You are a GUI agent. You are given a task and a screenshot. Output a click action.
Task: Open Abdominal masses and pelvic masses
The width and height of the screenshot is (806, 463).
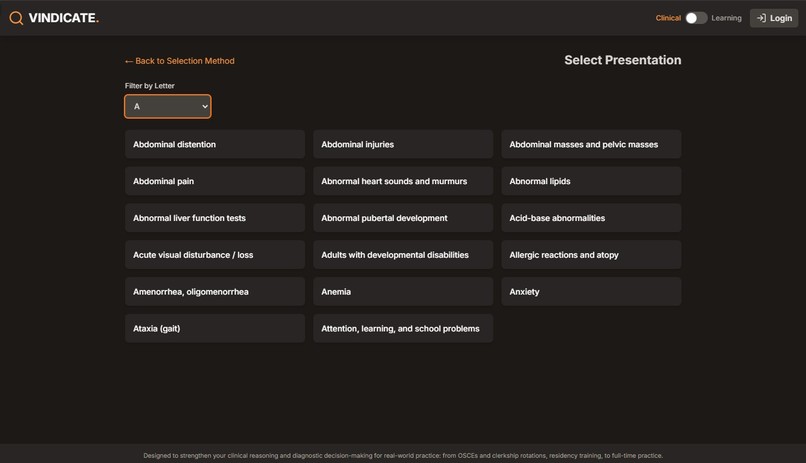[591, 144]
